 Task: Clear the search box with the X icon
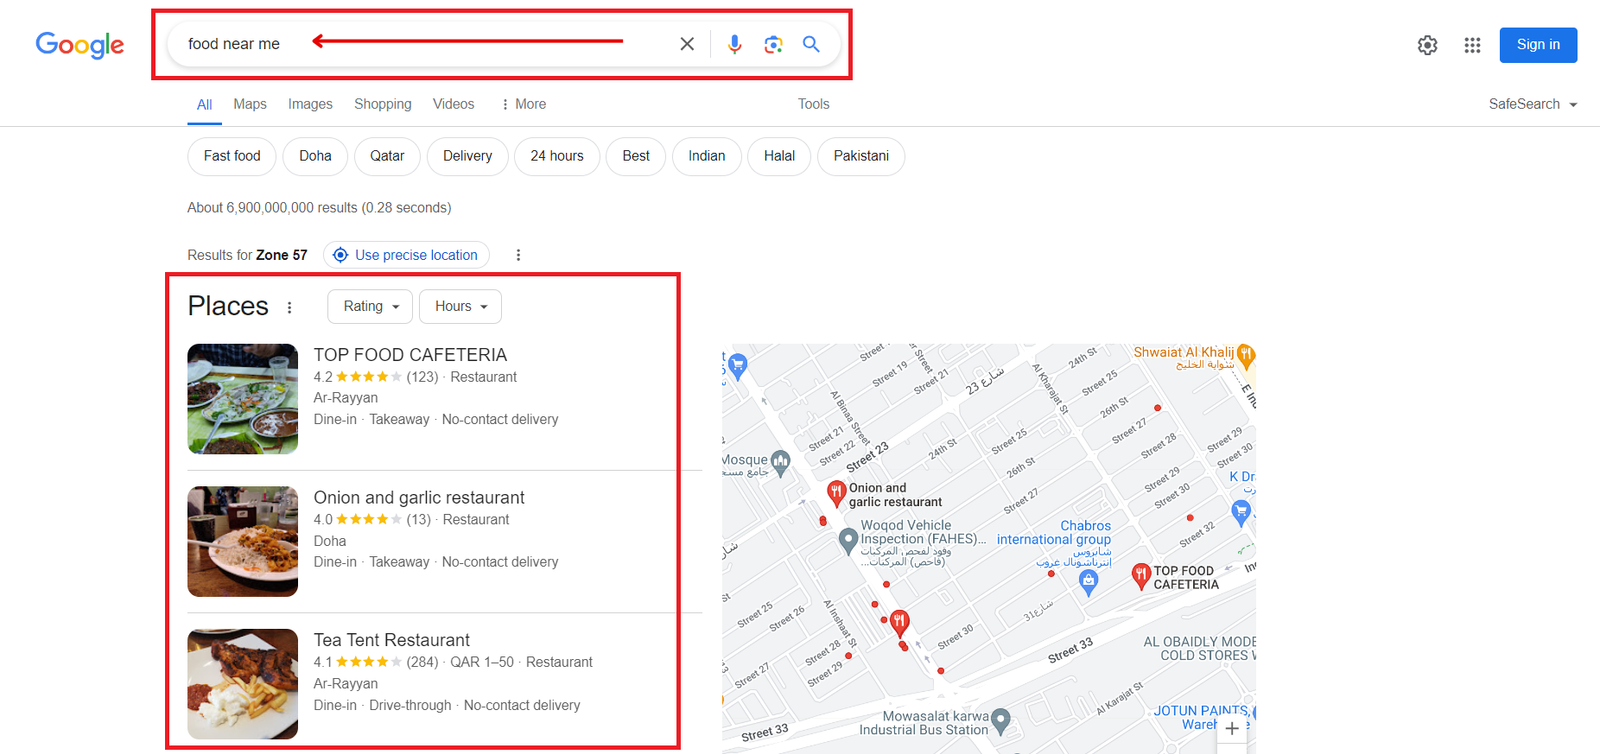point(687,44)
